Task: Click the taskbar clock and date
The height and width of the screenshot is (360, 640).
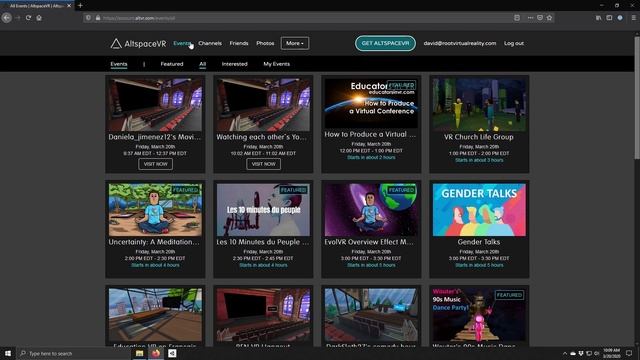Action: tap(611, 353)
